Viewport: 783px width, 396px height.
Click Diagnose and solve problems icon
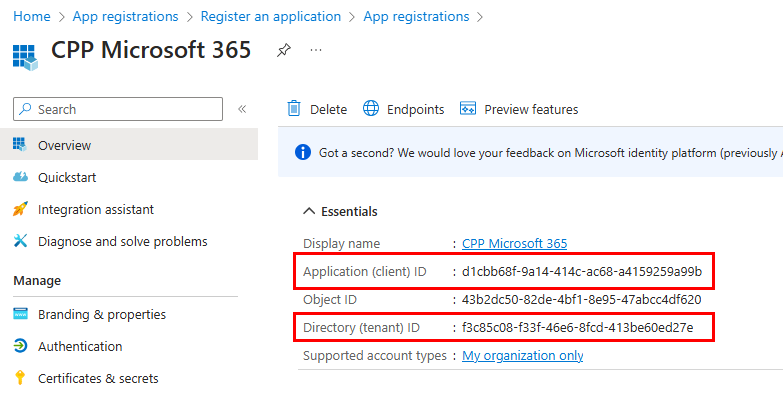[20, 241]
